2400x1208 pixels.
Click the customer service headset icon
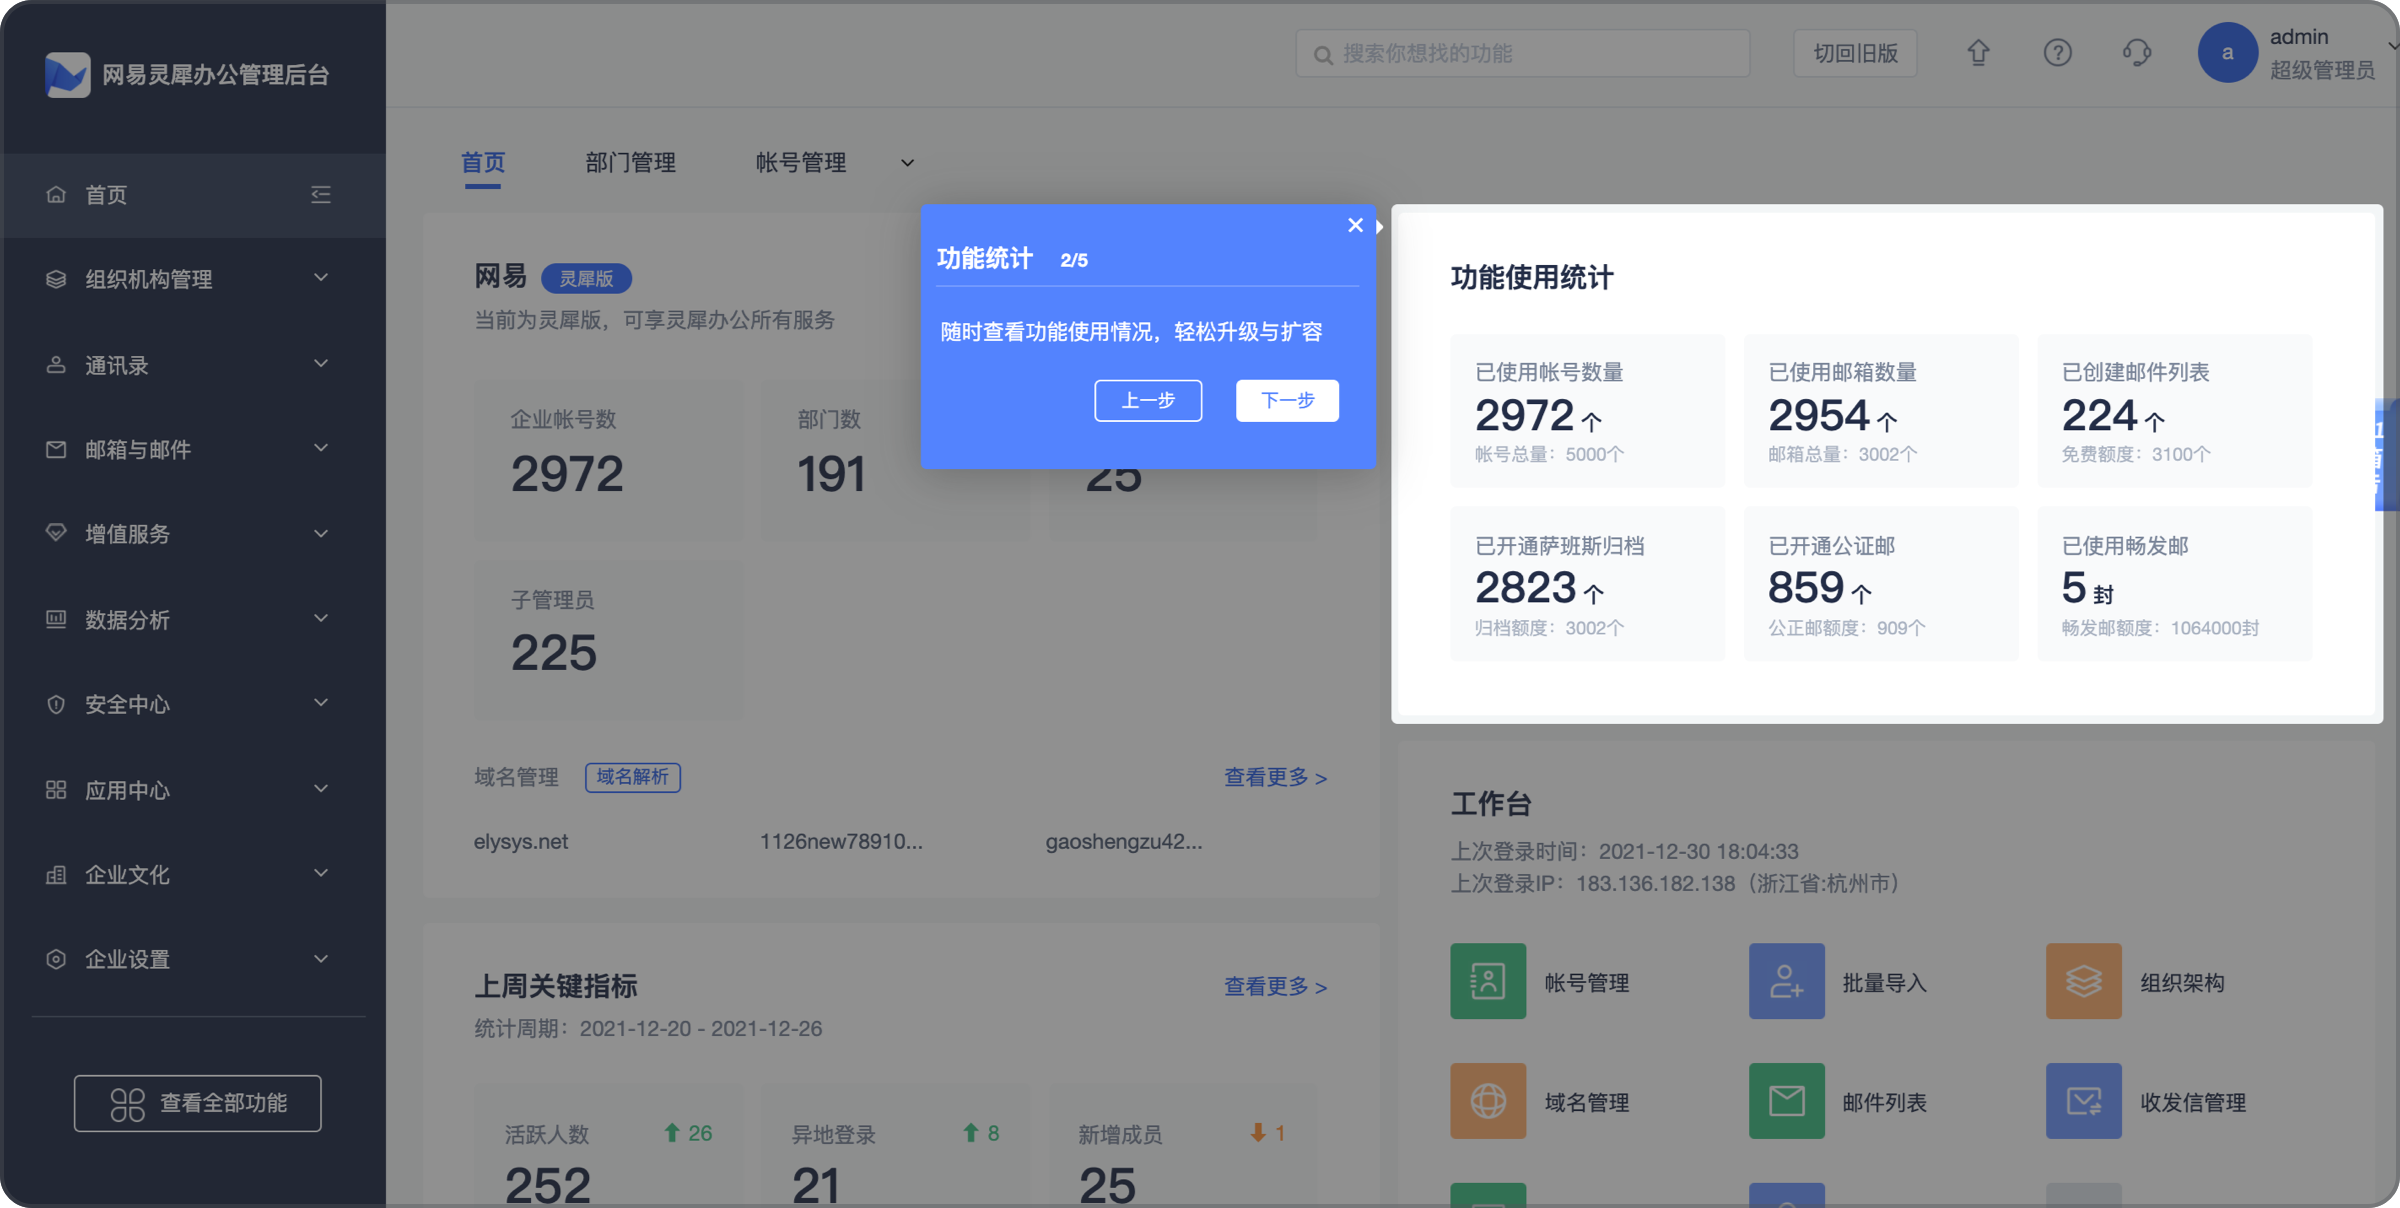(x=2137, y=53)
